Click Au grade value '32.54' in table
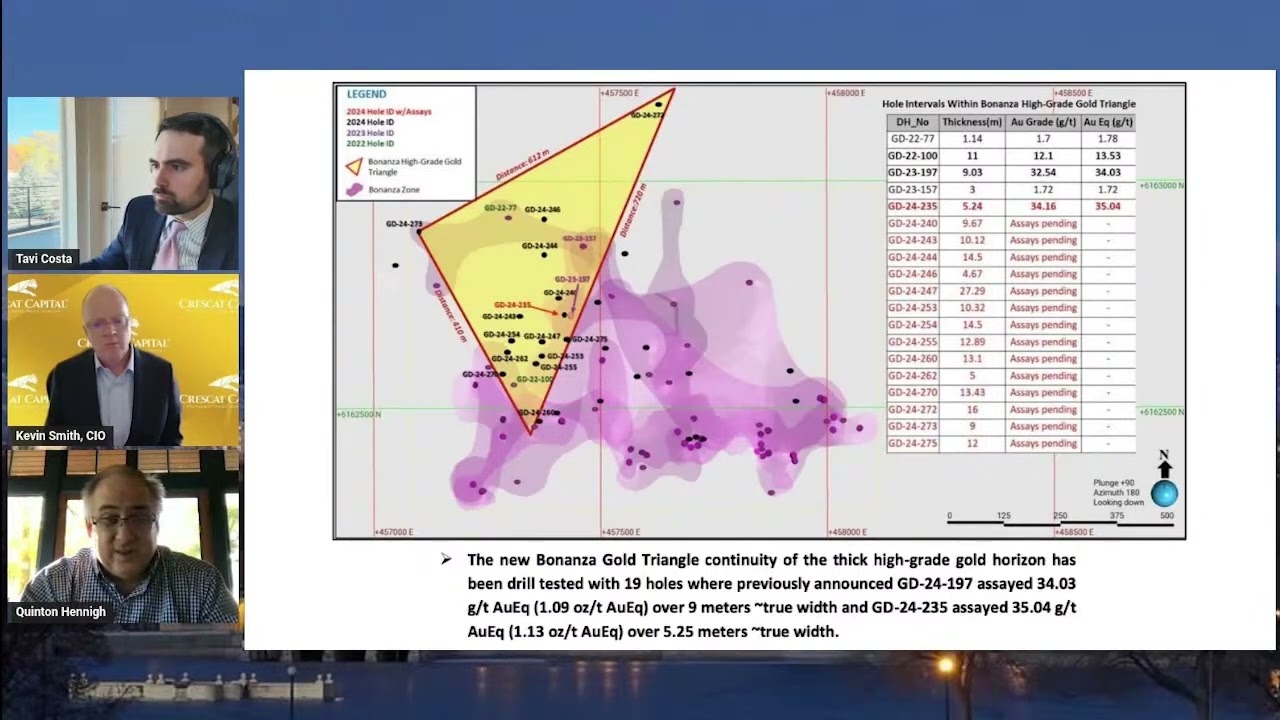 pyautogui.click(x=1043, y=173)
